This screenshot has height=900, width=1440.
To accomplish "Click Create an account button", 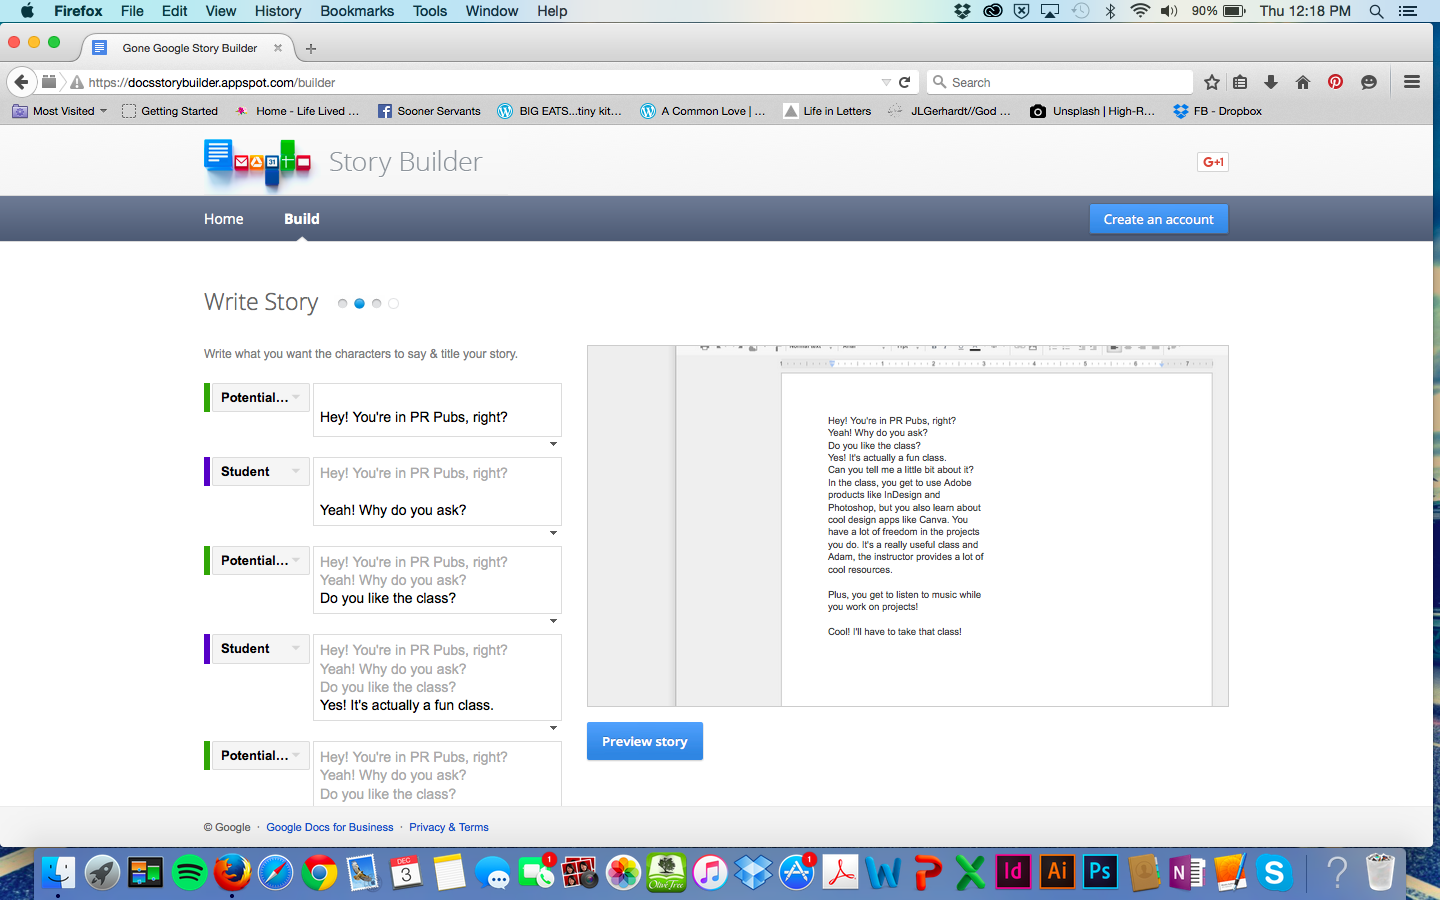I will point(1158,219).
